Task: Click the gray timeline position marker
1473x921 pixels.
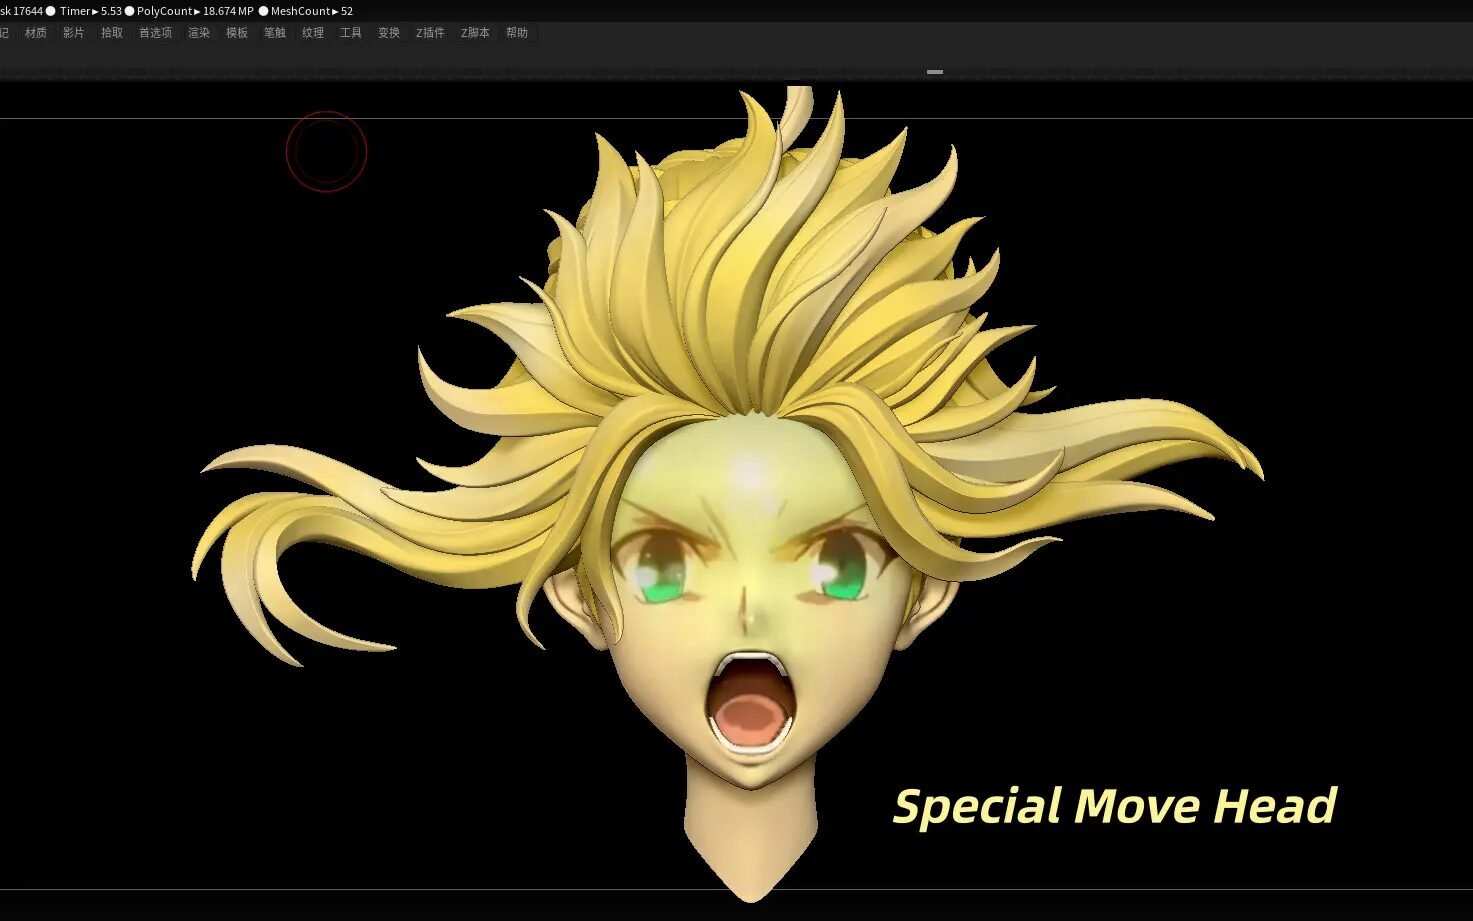Action: (x=935, y=72)
